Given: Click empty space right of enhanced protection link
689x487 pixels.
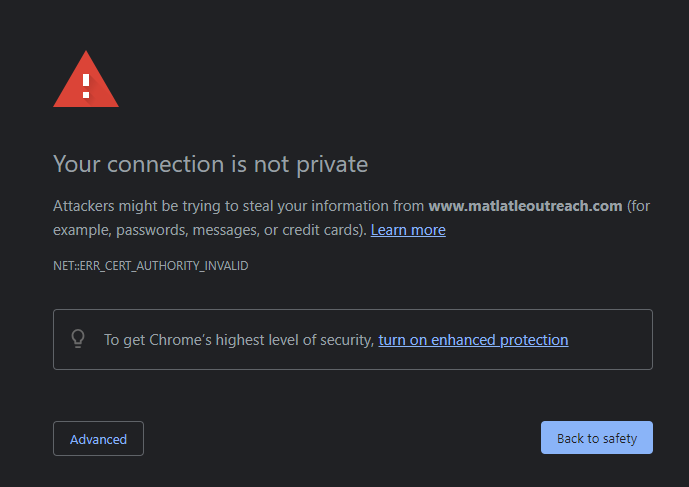Looking at the screenshot, I should 608,340.
